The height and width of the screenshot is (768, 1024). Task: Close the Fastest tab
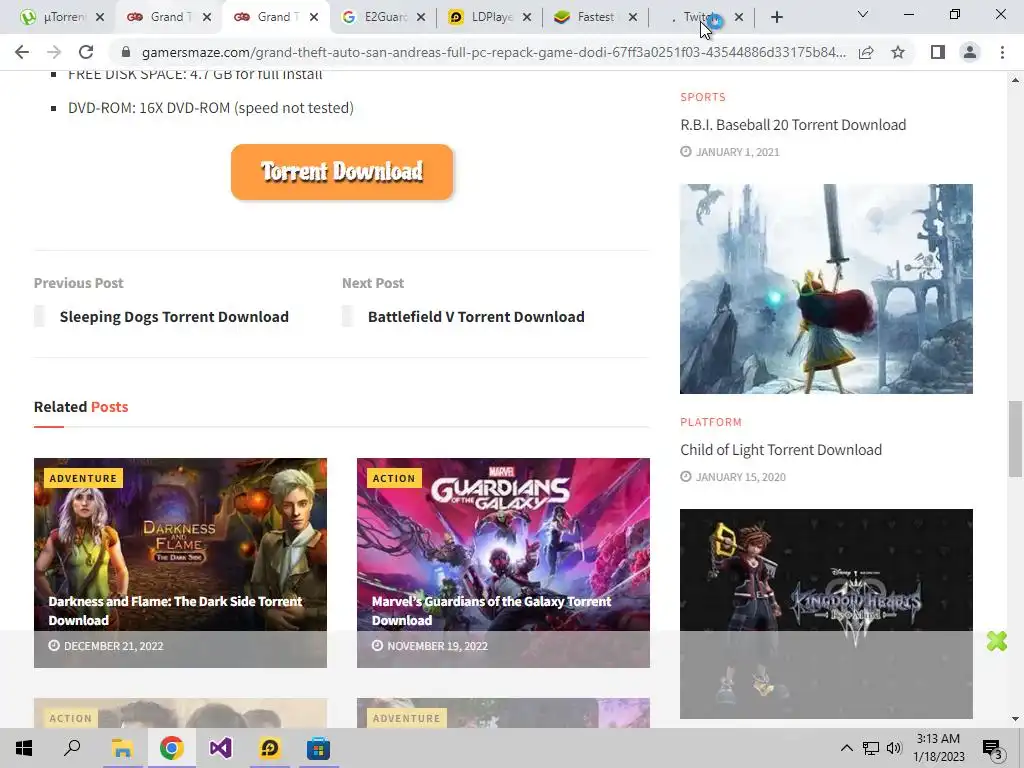coord(633,18)
